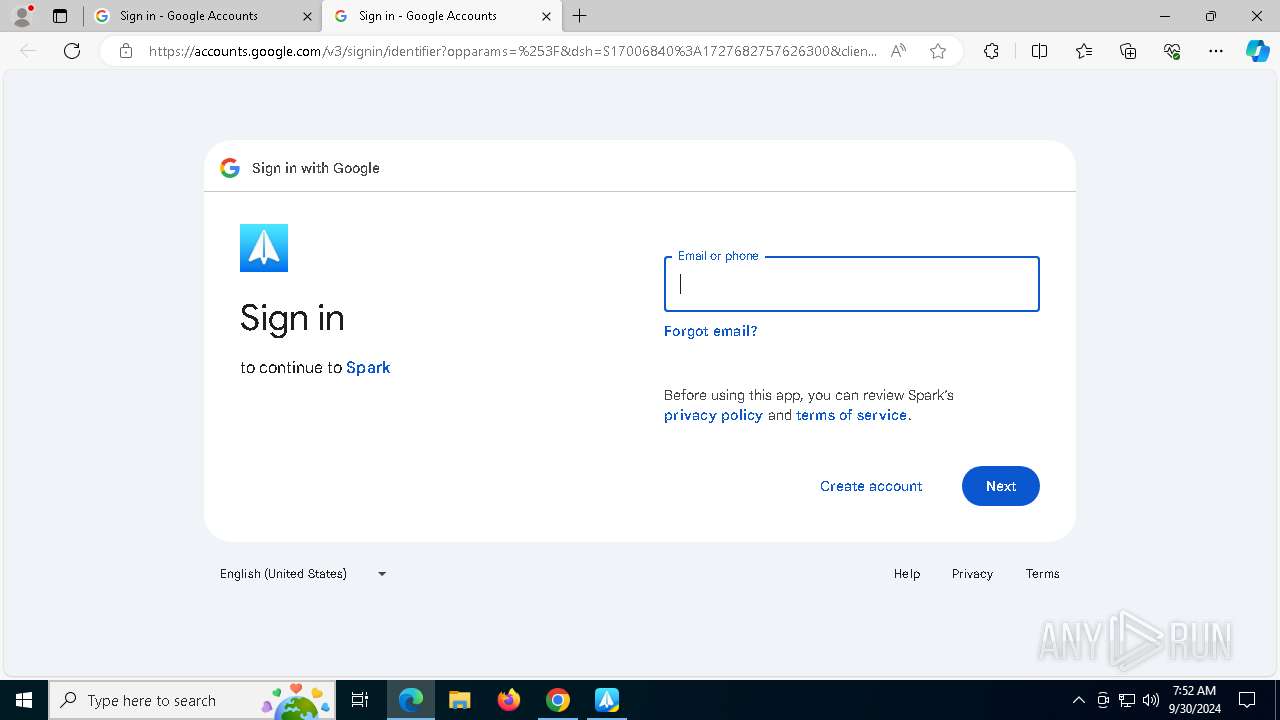
Task: Click the Spark app name link
Action: pyautogui.click(x=368, y=367)
